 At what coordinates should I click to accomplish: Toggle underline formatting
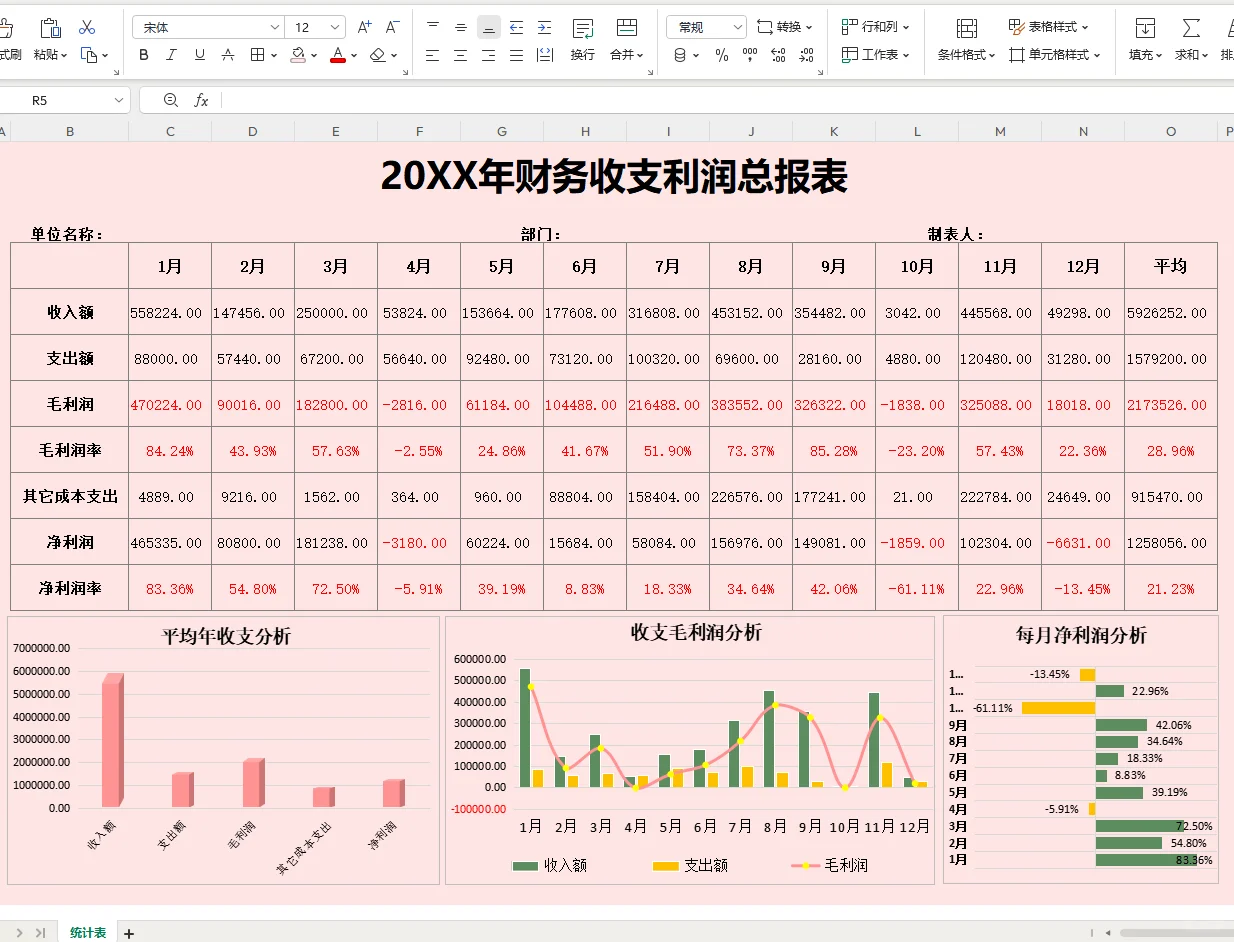tap(200, 55)
